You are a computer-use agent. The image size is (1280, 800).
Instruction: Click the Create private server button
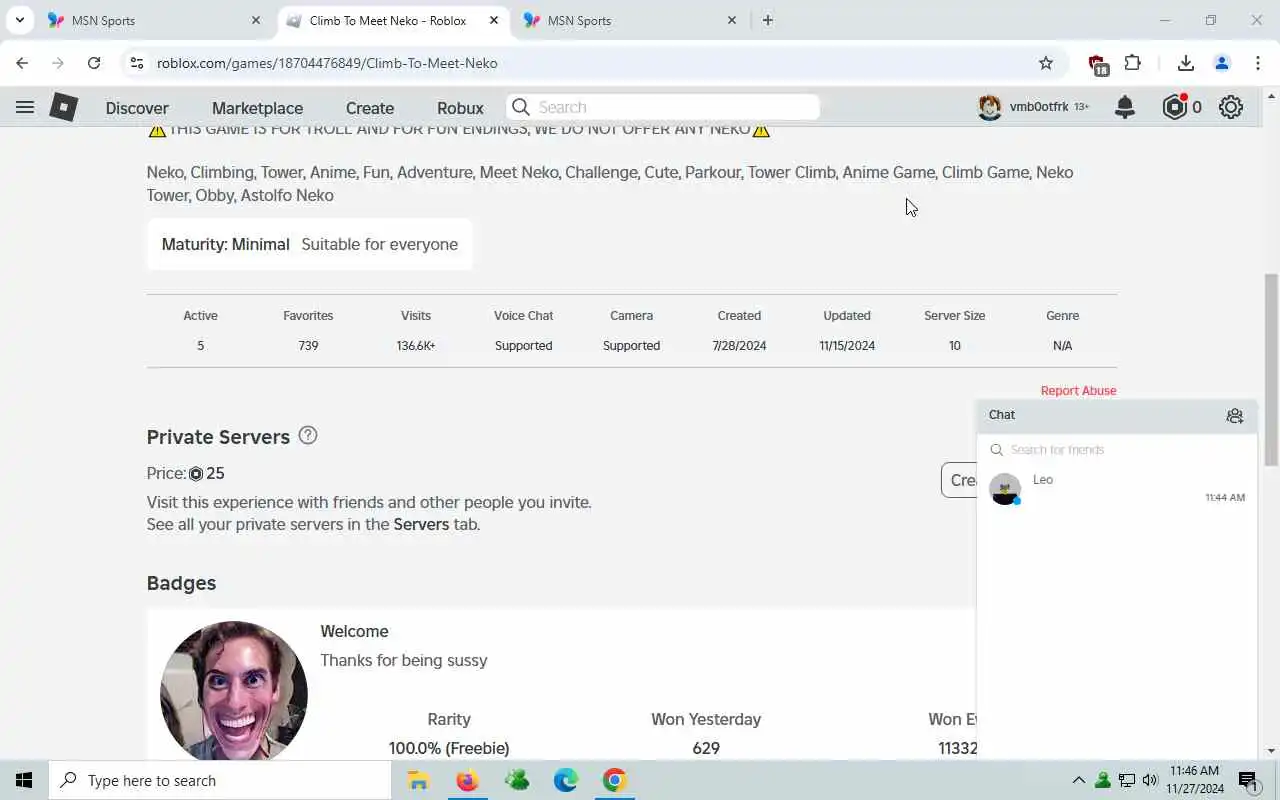coord(959,480)
